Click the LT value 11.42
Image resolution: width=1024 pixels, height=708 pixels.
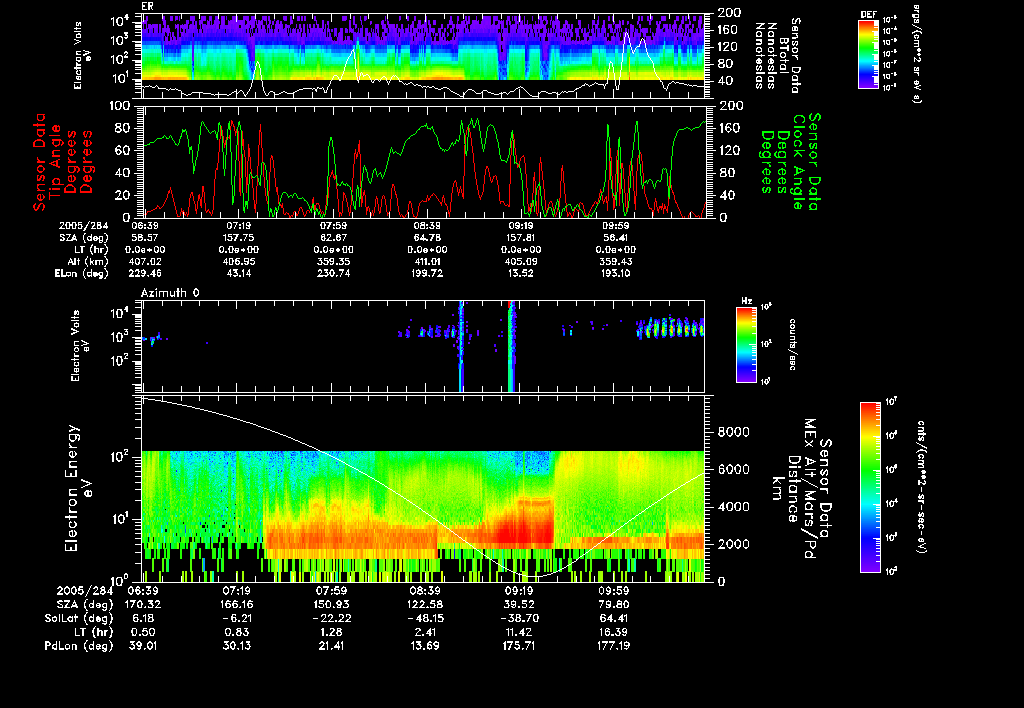pyautogui.click(x=519, y=632)
